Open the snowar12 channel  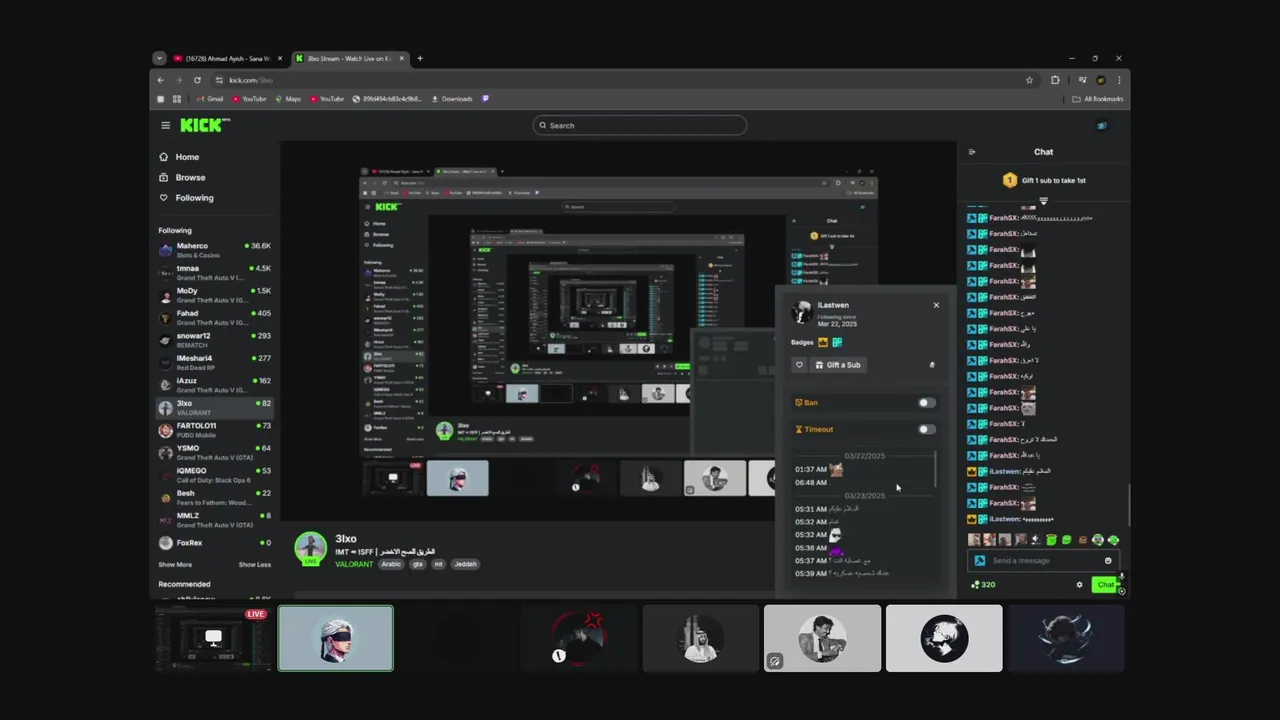[x=214, y=340]
